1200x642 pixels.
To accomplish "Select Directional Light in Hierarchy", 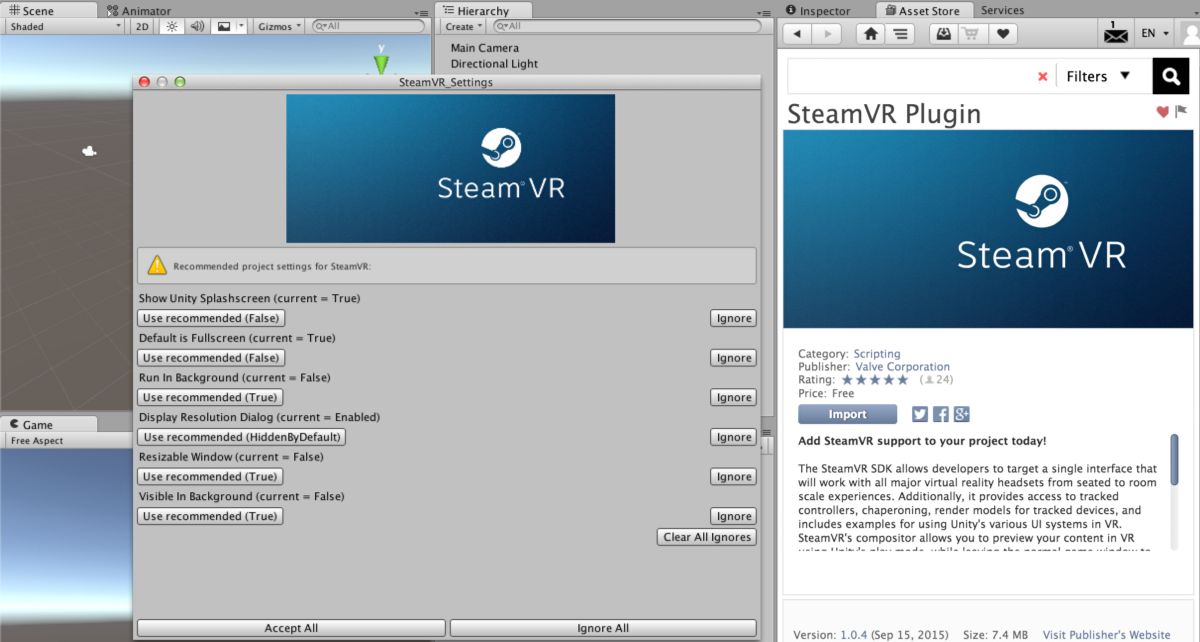I will pos(494,64).
